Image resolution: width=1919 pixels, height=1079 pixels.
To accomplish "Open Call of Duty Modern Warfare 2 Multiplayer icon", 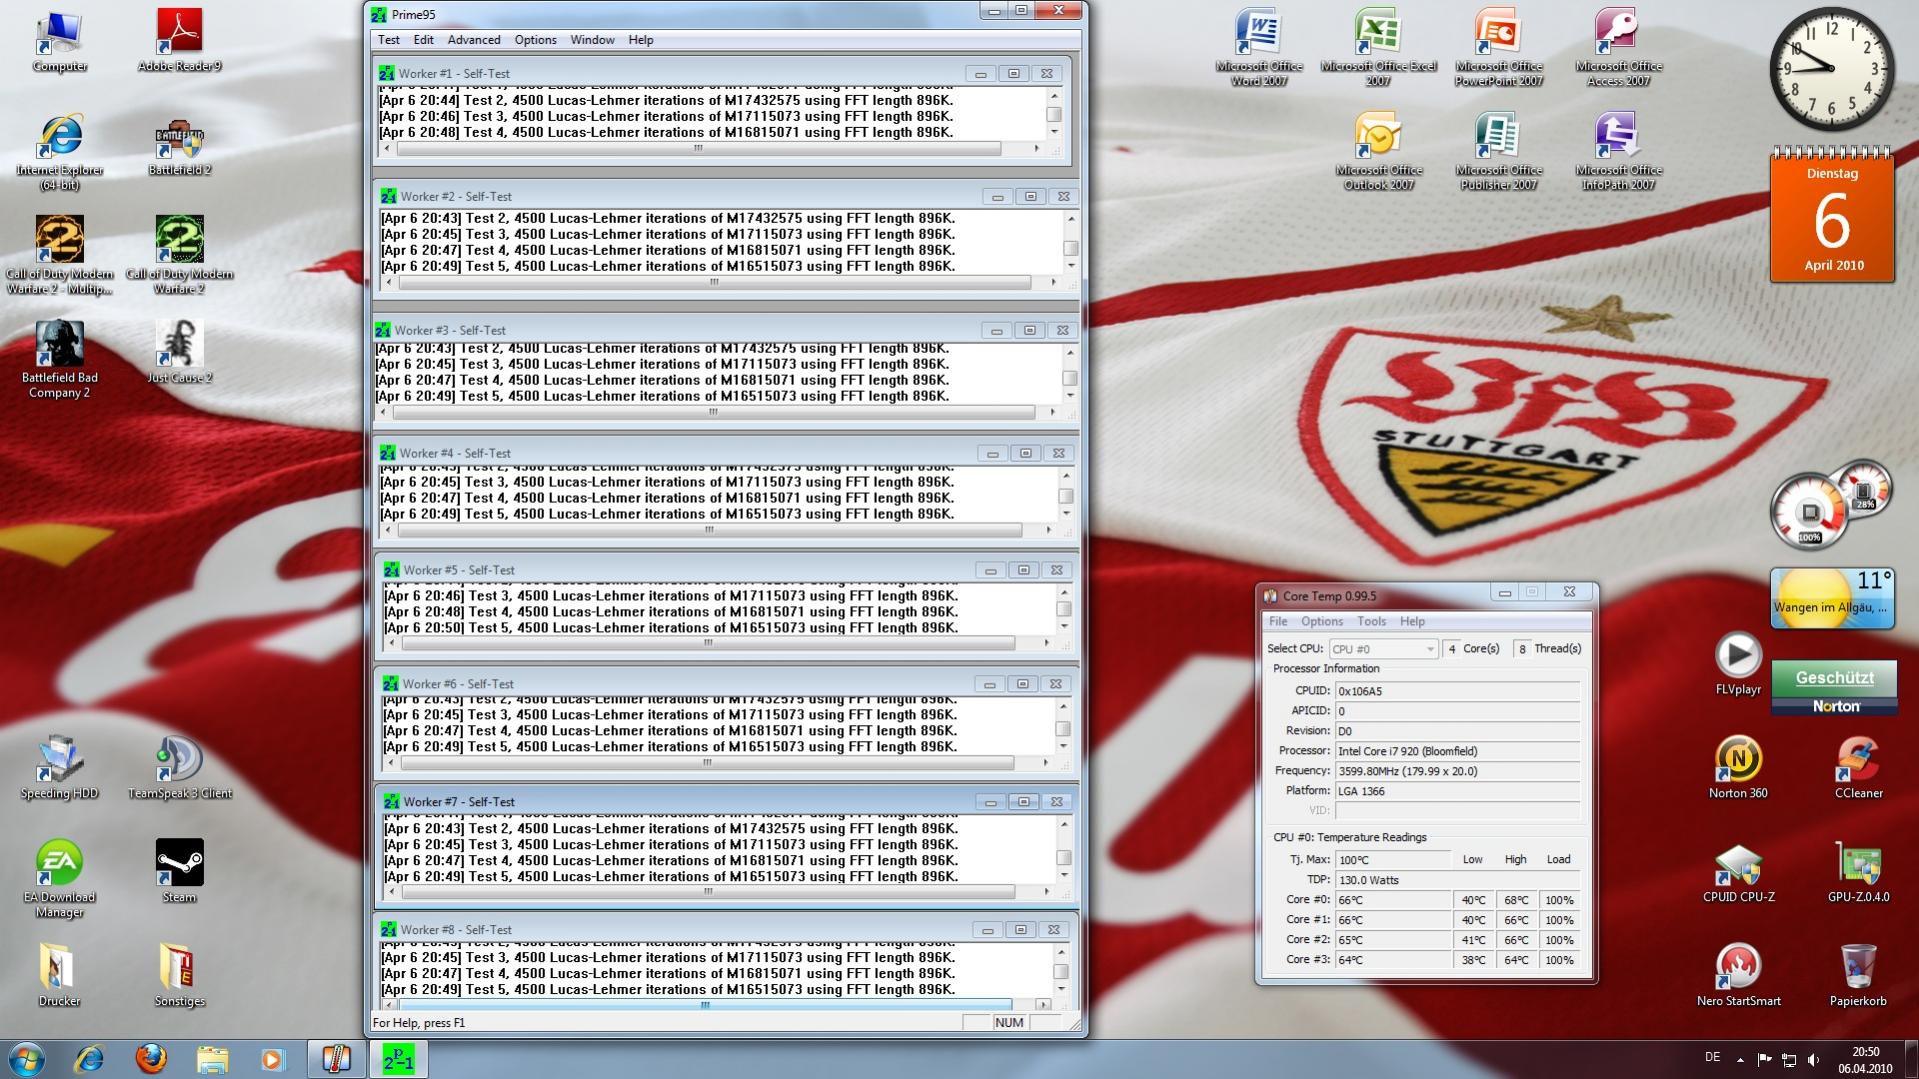I will coord(59,256).
